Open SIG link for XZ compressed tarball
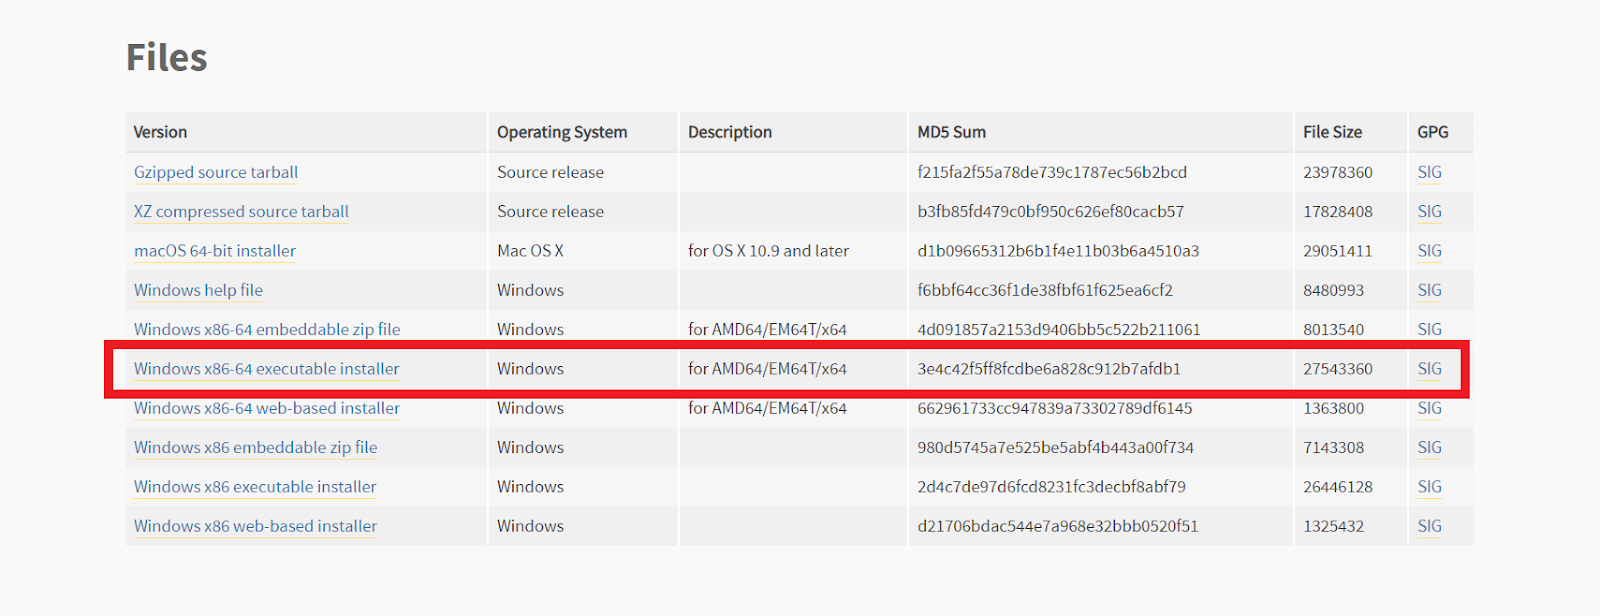 pos(1429,211)
